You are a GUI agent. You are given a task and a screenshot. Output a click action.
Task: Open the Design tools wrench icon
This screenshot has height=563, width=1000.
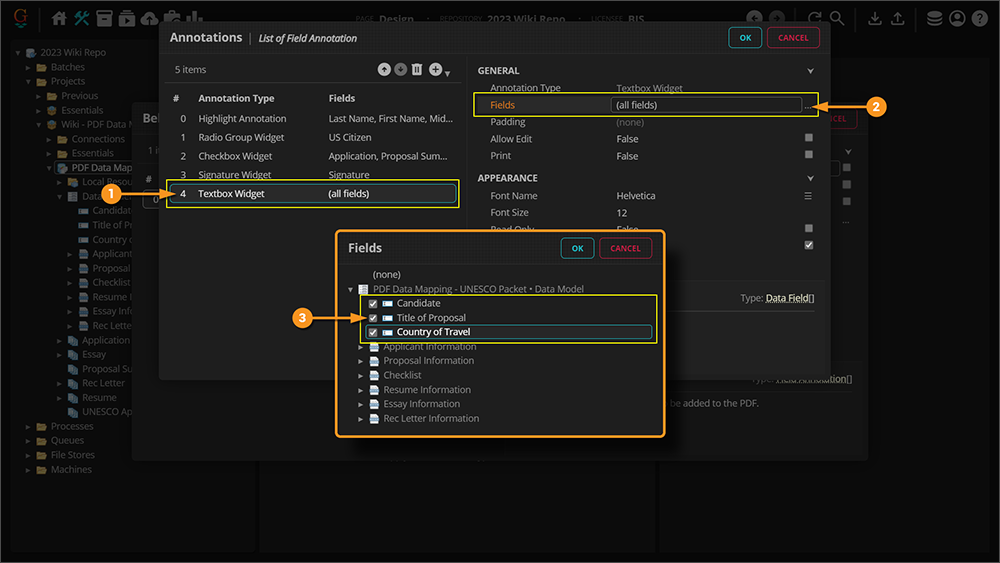tap(82, 18)
